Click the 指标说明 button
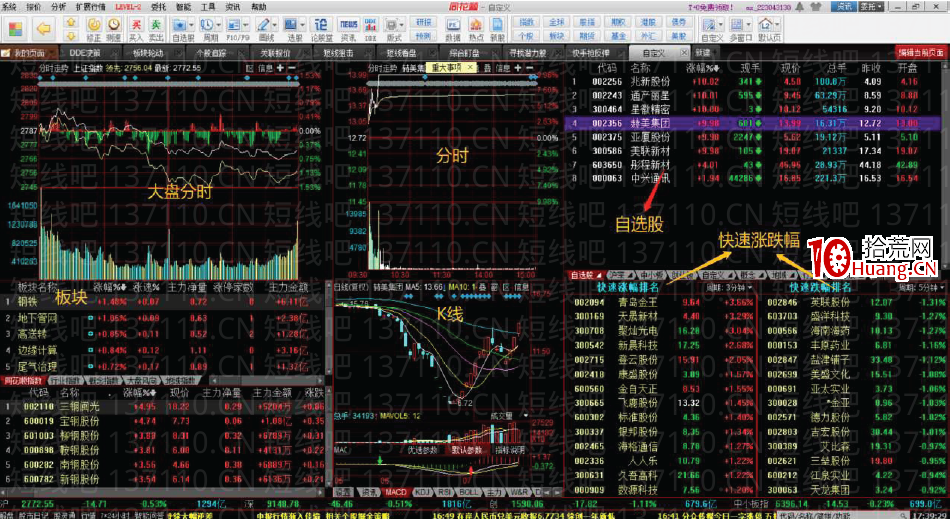Image resolution: width=950 pixels, height=519 pixels. (509, 450)
